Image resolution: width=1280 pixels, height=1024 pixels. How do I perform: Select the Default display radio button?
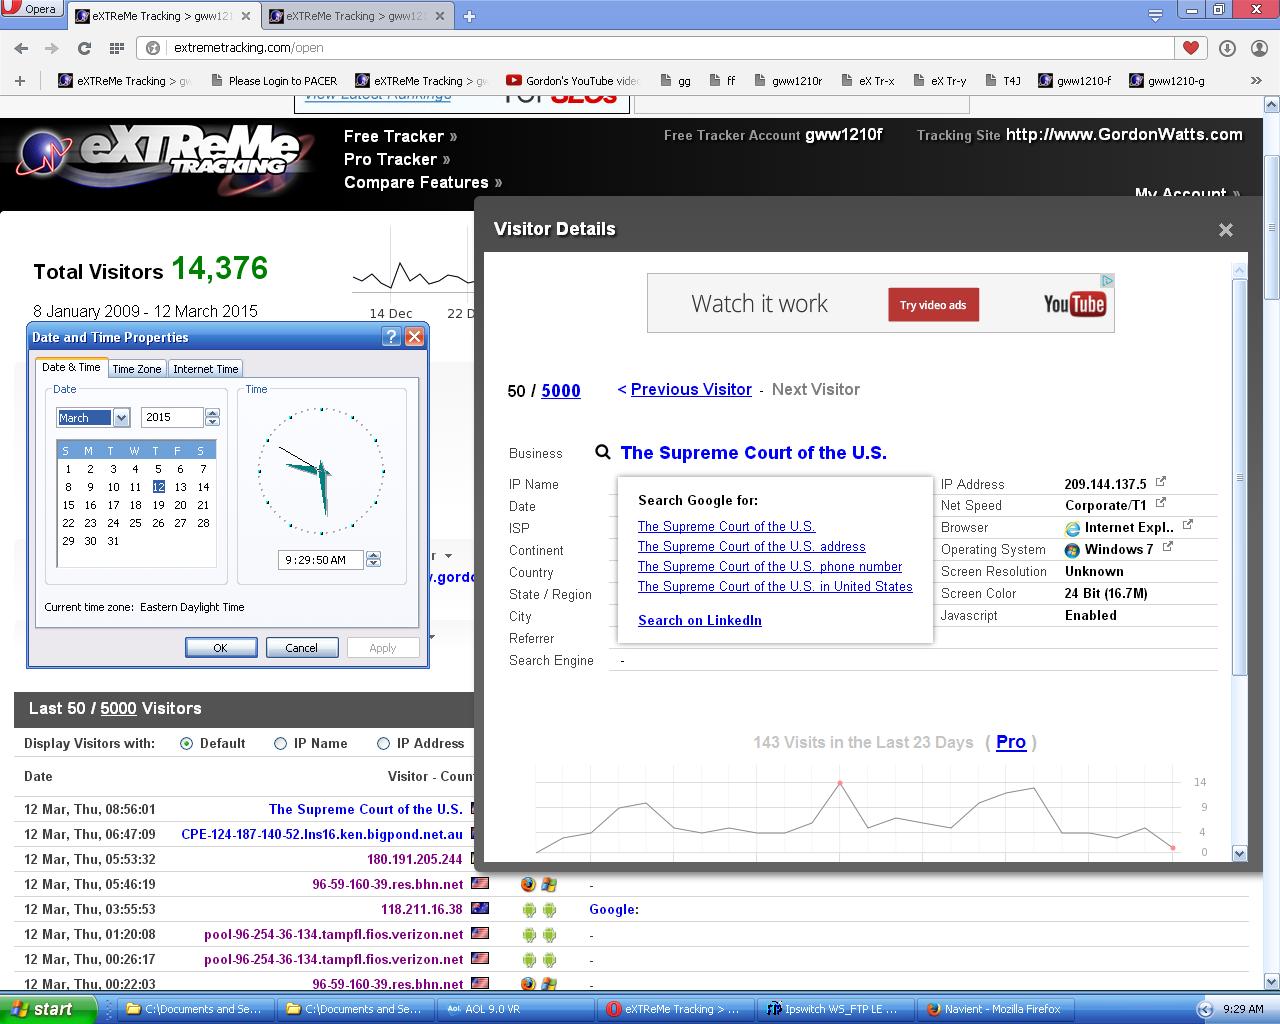[186, 744]
